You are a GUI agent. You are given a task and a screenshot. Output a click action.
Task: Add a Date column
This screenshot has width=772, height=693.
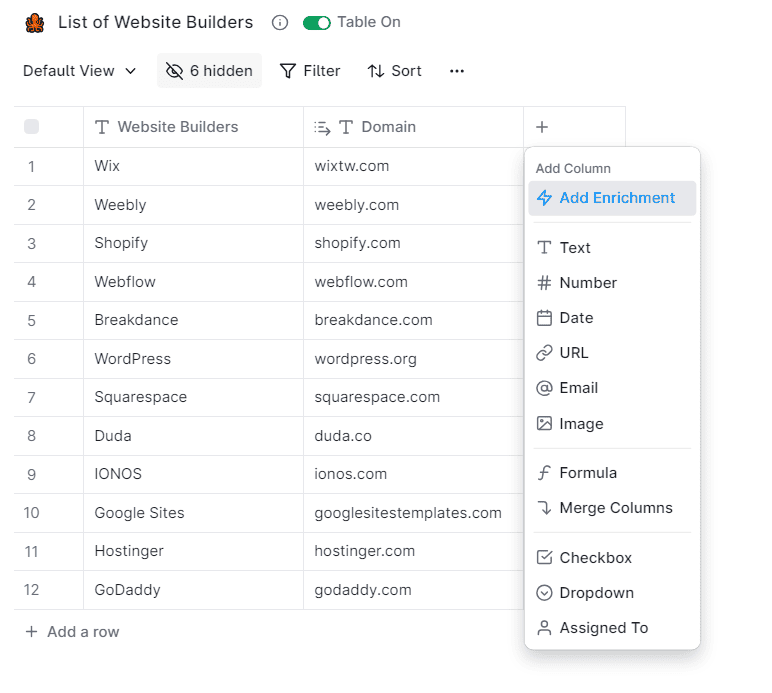612,318
